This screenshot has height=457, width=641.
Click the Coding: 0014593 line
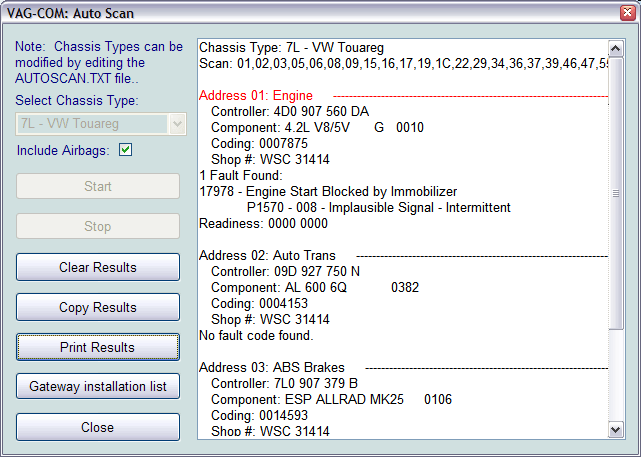pos(259,415)
